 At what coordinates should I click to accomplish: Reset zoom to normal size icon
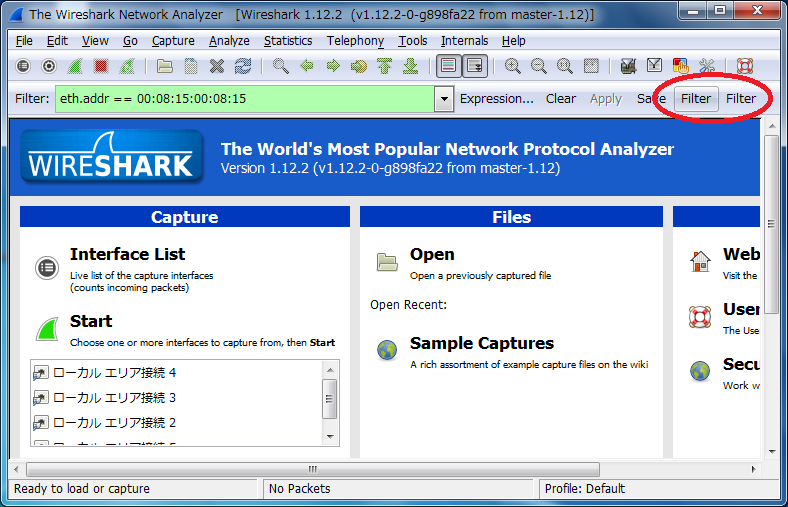[x=564, y=66]
